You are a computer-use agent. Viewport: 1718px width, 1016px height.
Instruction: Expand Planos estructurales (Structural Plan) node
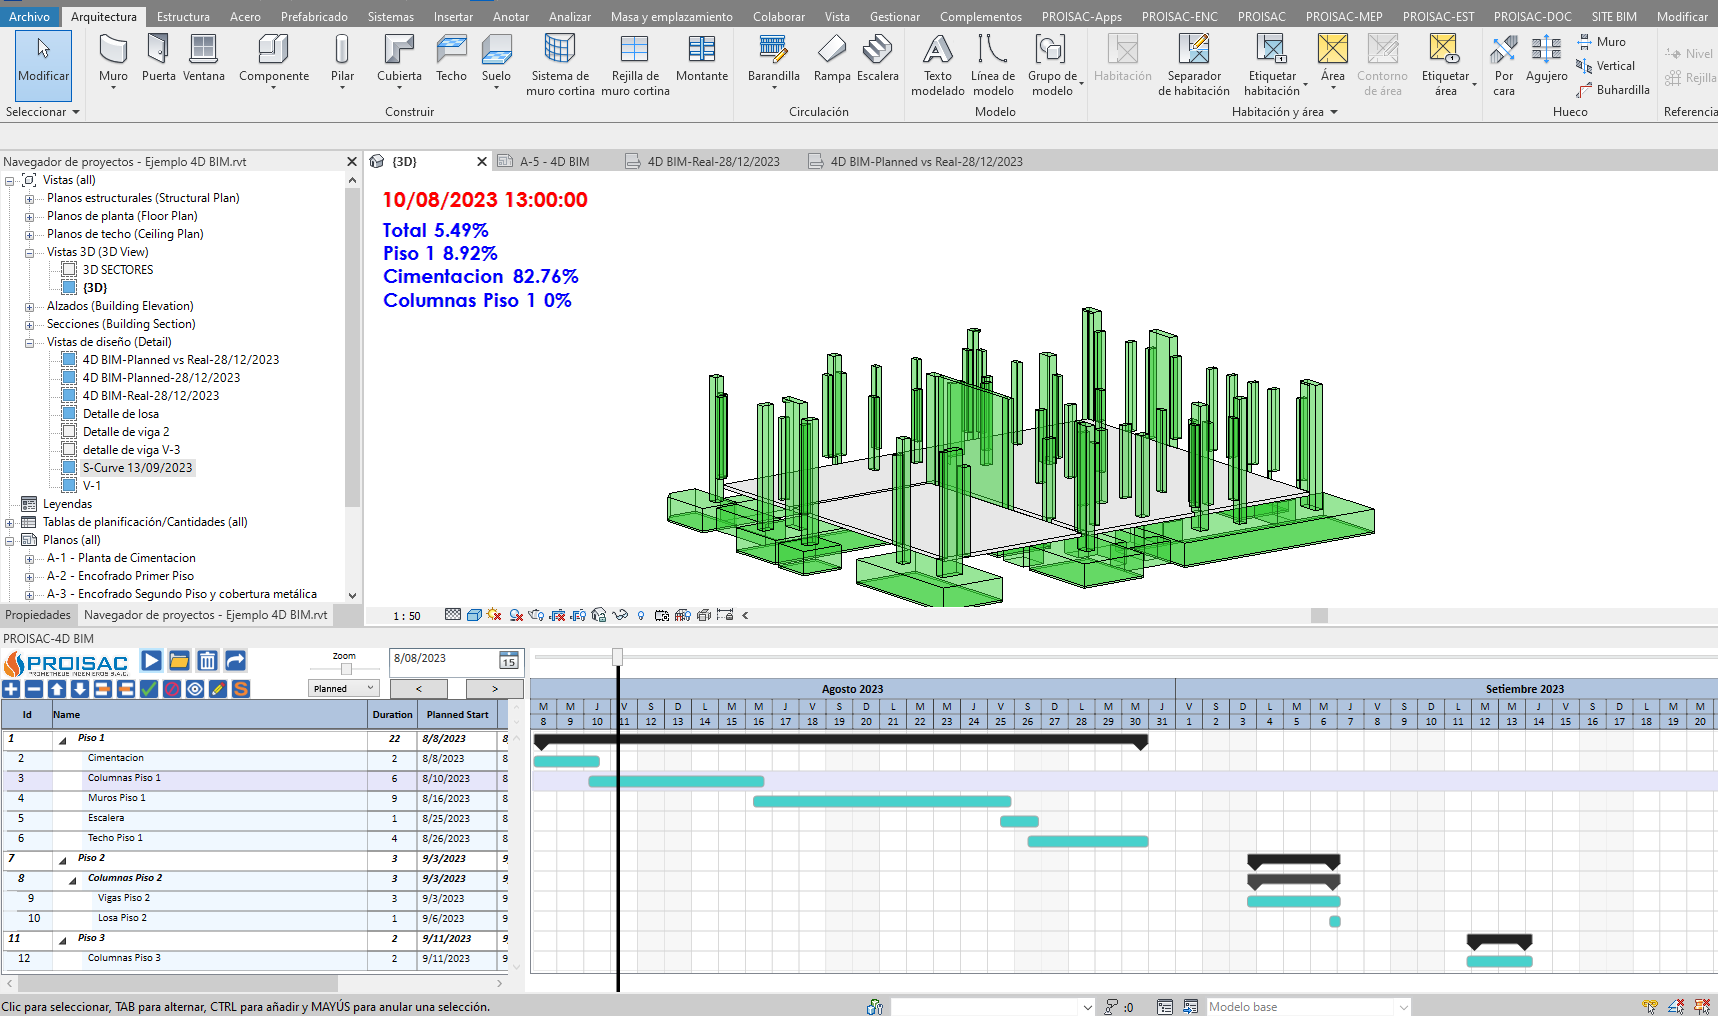[29, 199]
